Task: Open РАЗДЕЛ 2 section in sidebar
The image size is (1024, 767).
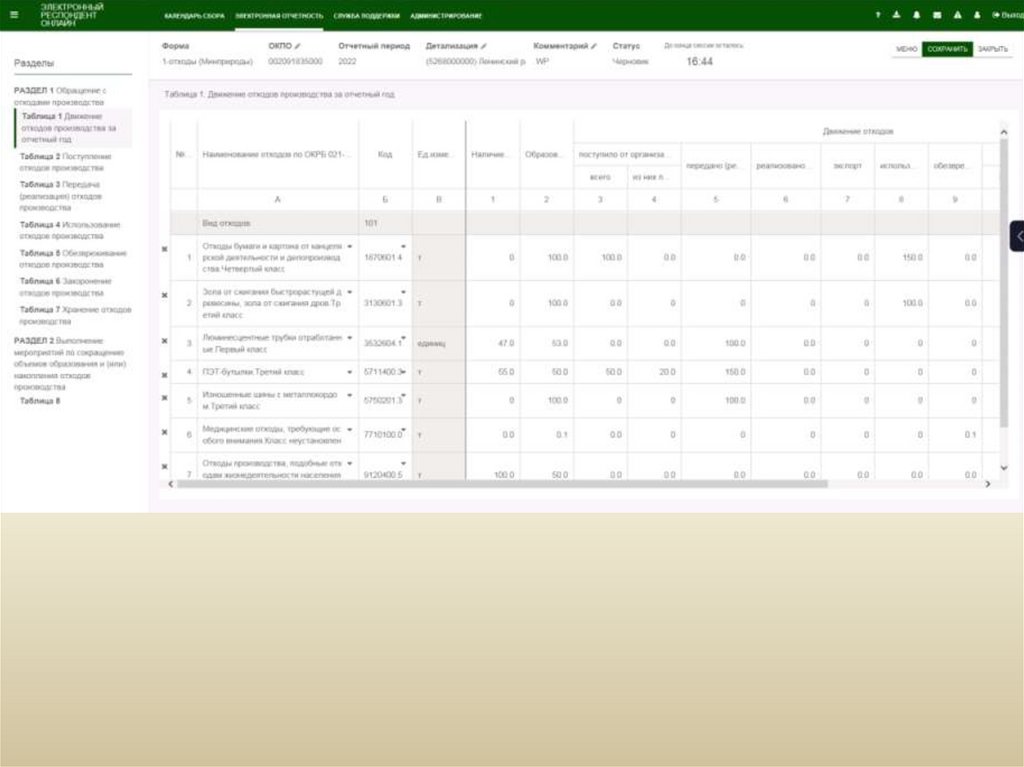Action: pos(70,364)
